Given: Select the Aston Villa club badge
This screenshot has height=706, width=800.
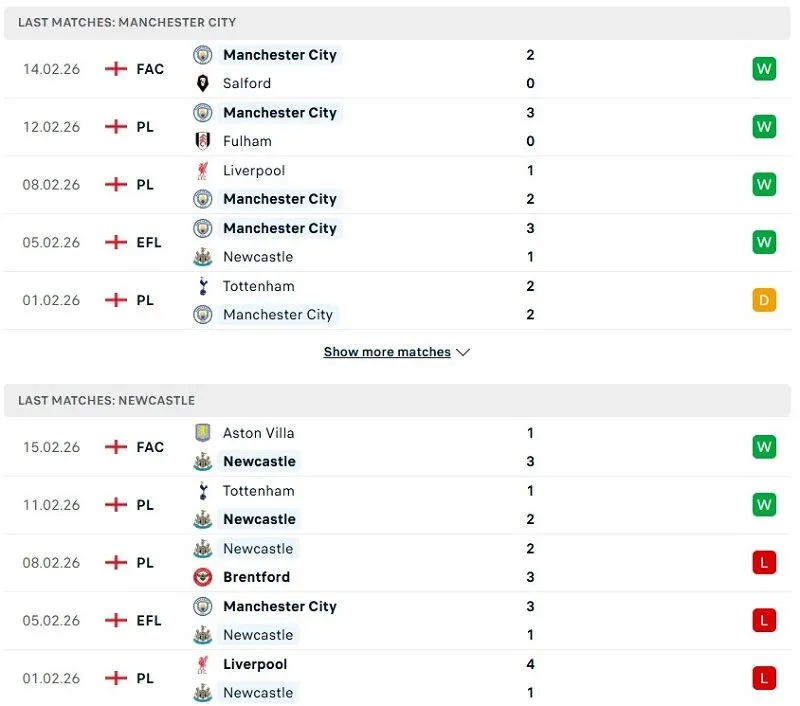Looking at the screenshot, I should point(203,433).
